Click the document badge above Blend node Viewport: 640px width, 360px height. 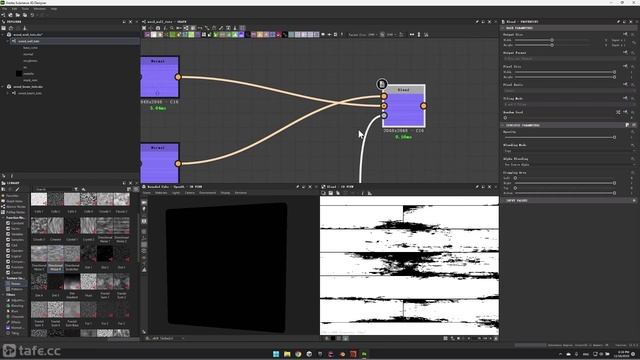click(382, 84)
